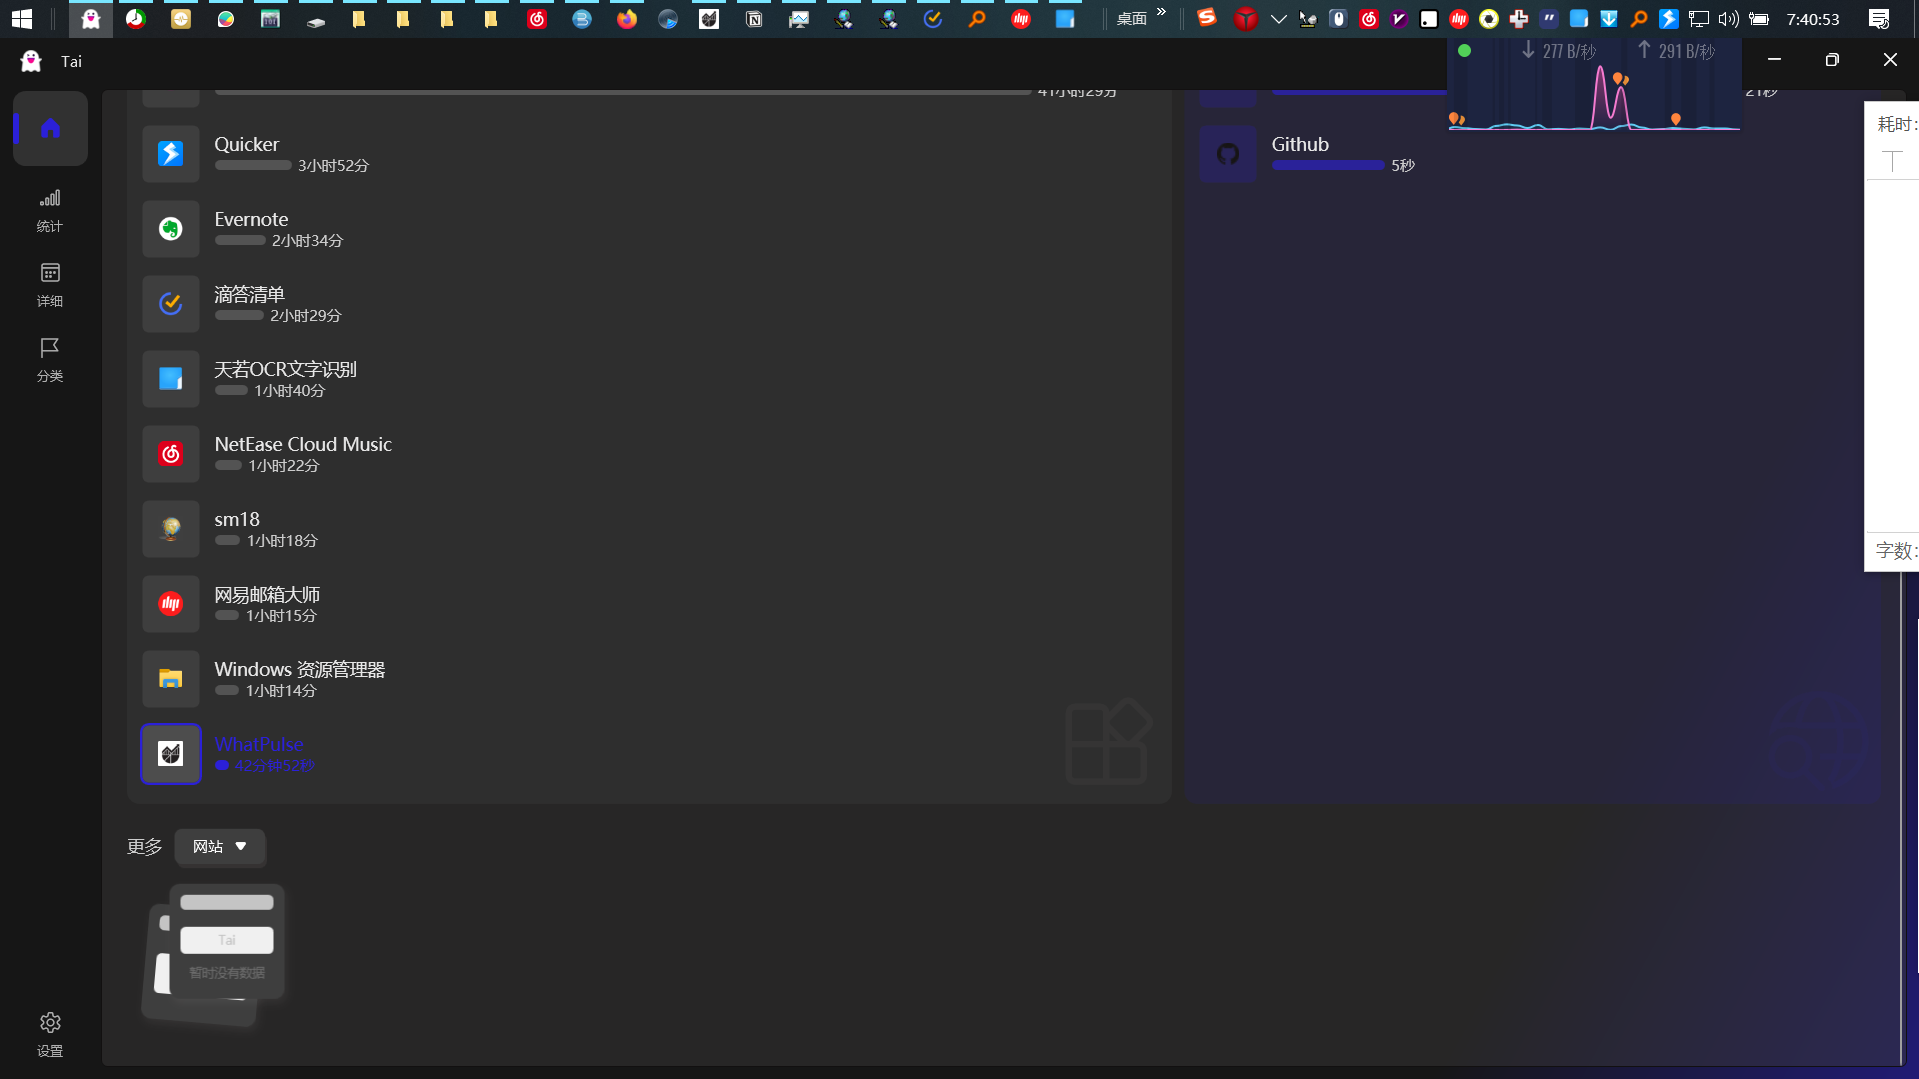
Task: Click the 天若OCR文字识别 app icon
Action: (170, 379)
